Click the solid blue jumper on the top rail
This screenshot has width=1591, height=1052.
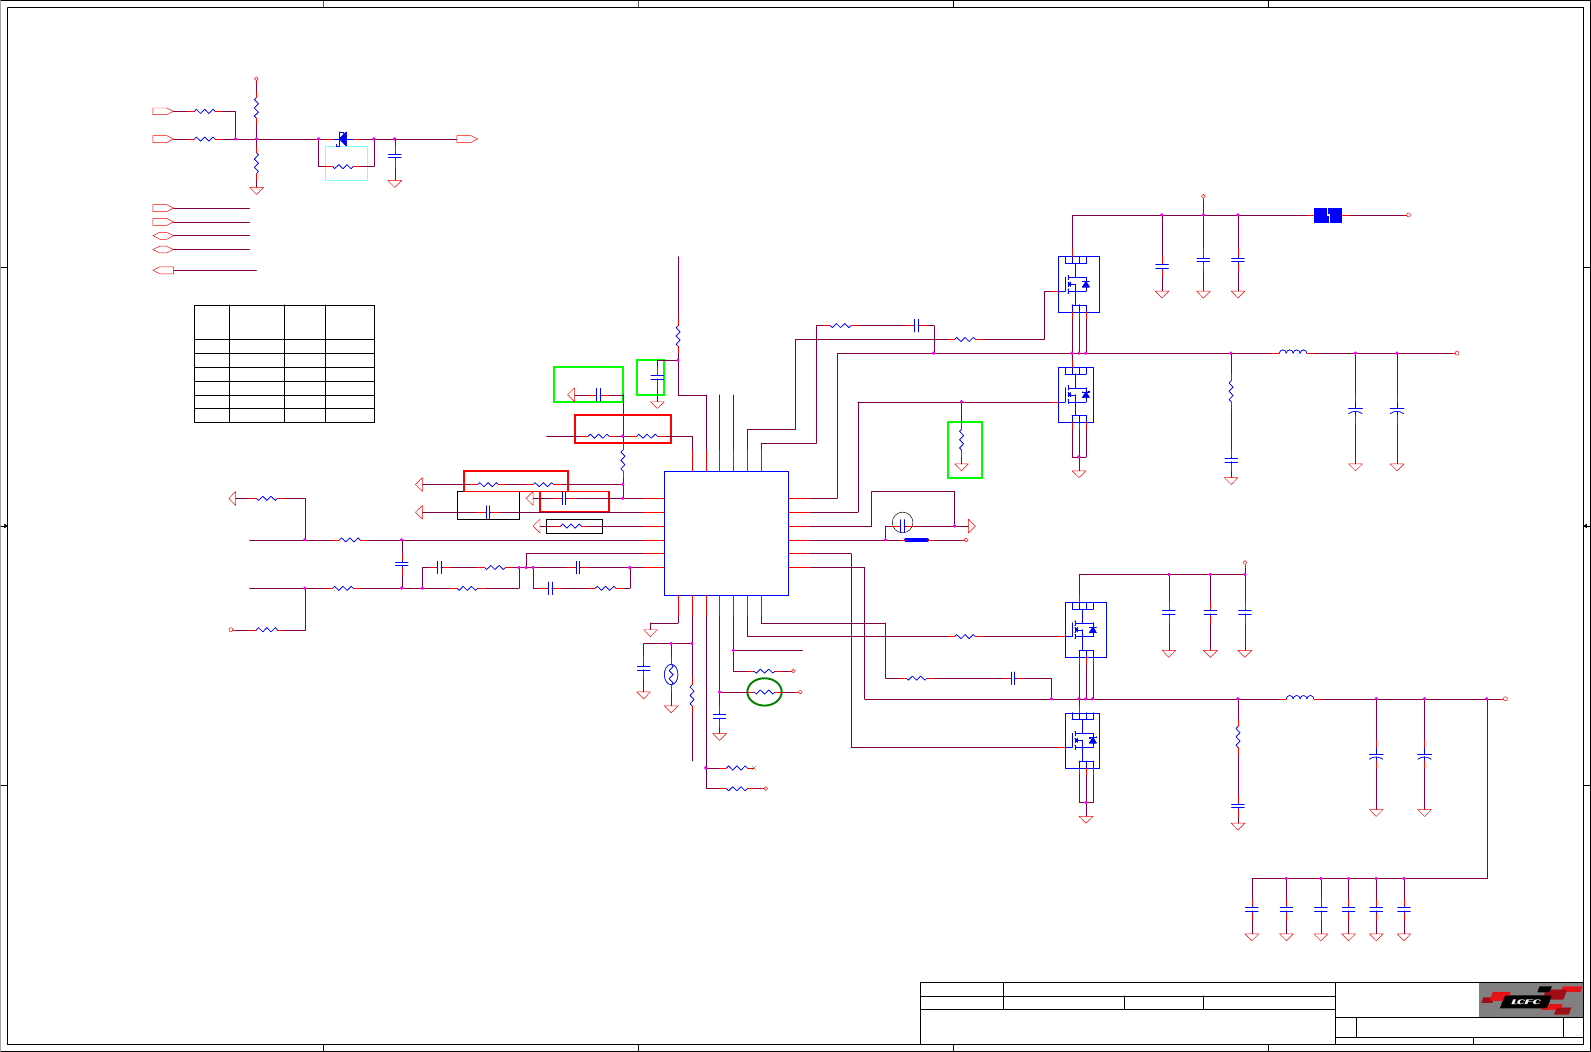tap(1327, 215)
